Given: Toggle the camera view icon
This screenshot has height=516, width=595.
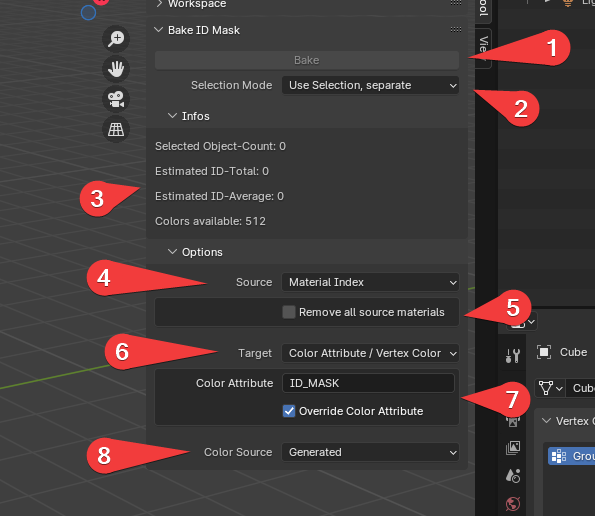Looking at the screenshot, I should (x=116, y=99).
